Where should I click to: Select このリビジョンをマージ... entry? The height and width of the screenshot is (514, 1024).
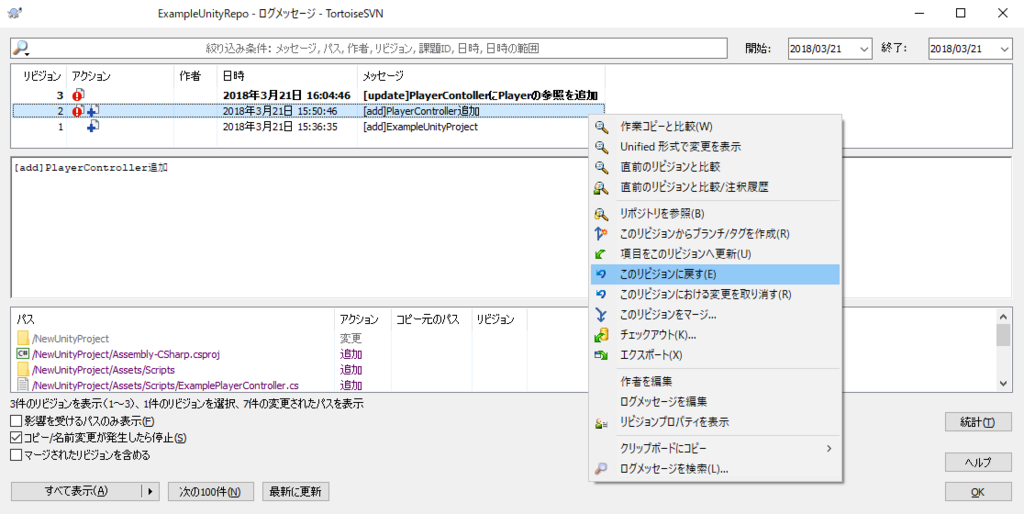click(715, 315)
